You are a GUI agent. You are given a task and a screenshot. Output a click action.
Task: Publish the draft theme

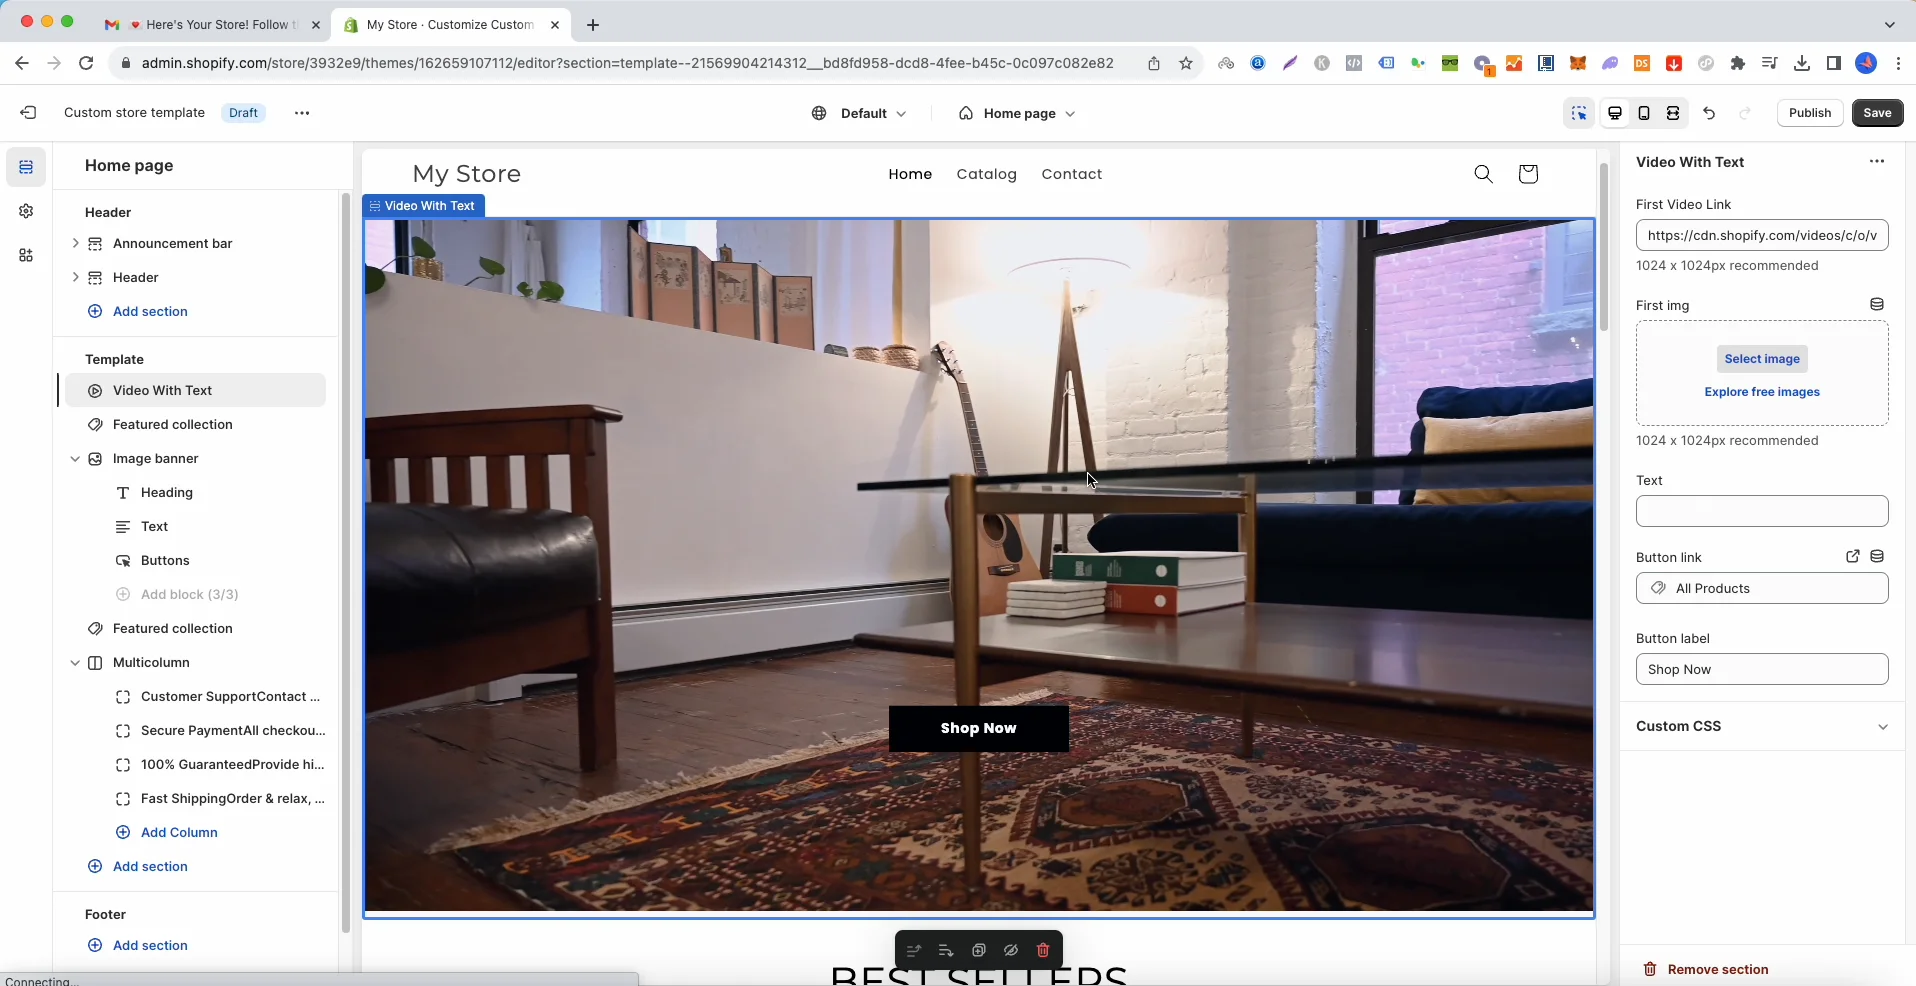click(1810, 113)
